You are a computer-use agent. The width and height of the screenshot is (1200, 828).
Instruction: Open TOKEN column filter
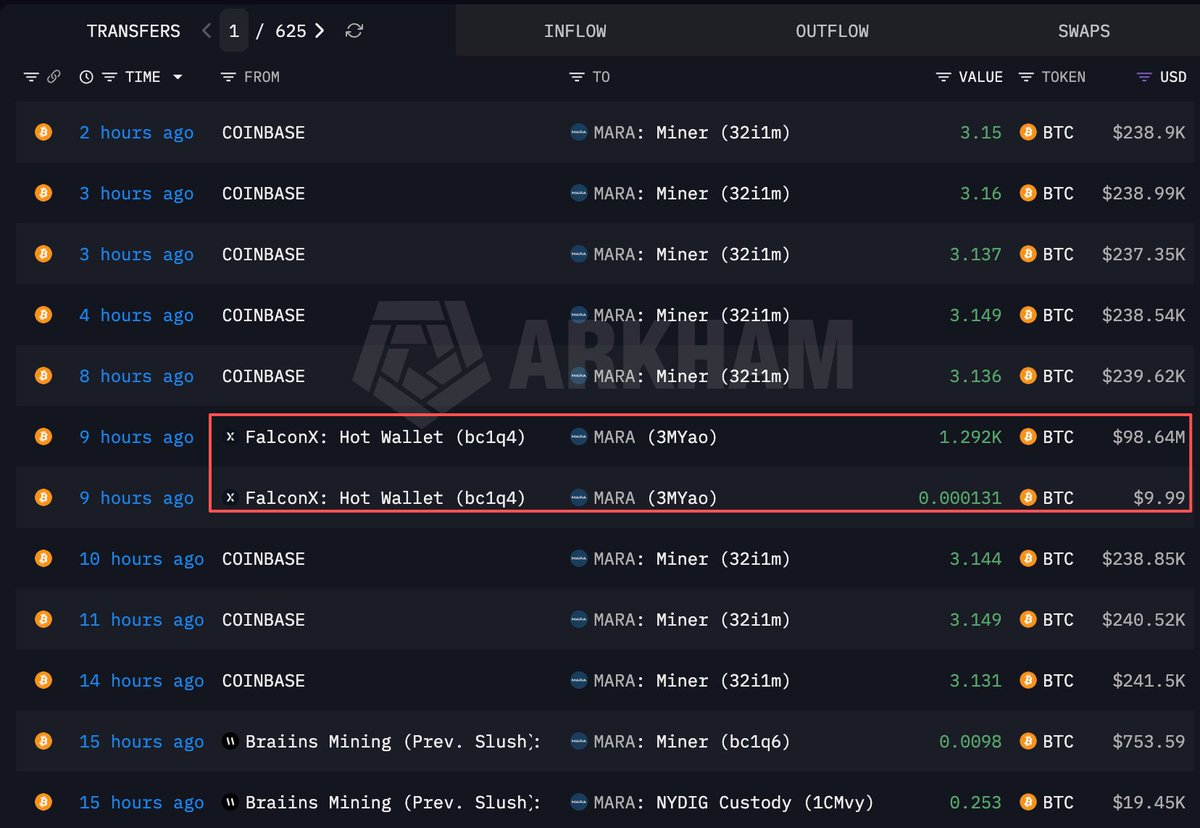point(1026,77)
